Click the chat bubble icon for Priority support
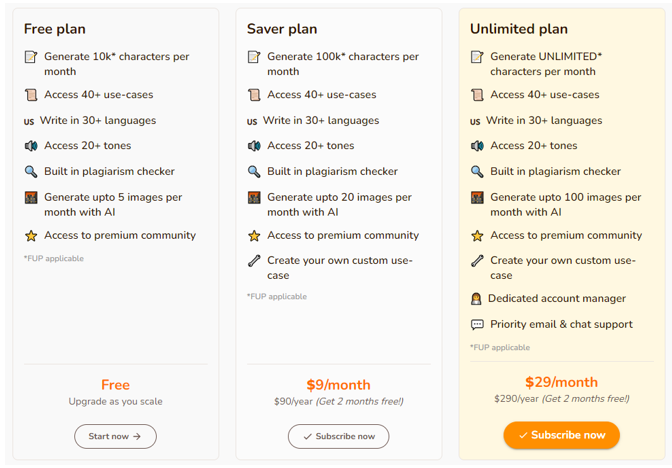 [x=477, y=324]
